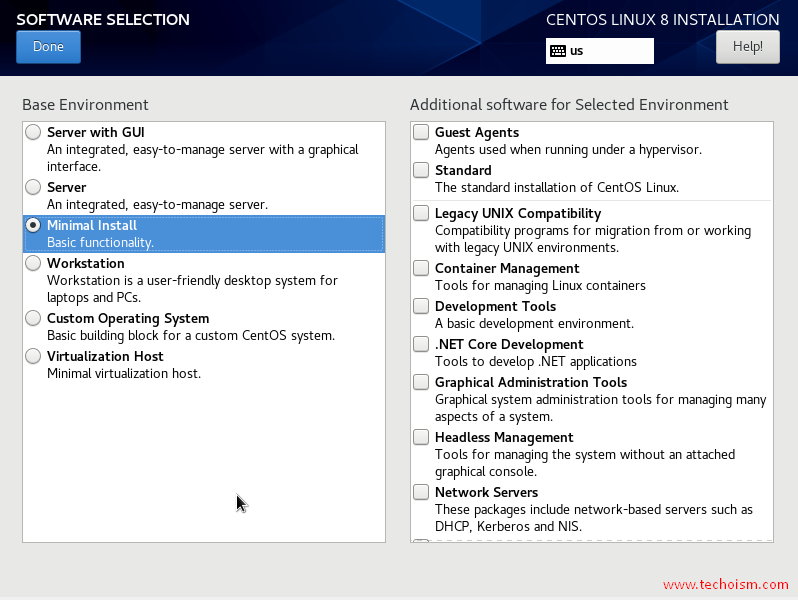Enable Container Management checkbox
The image size is (798, 600).
point(421,268)
